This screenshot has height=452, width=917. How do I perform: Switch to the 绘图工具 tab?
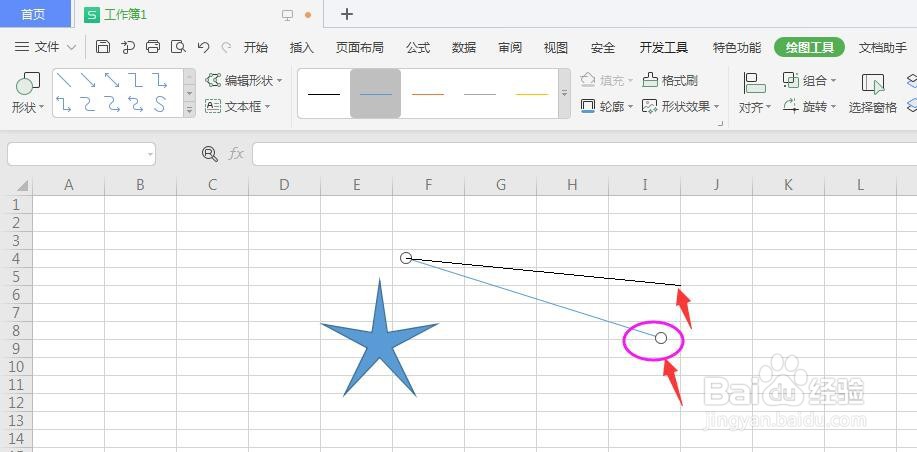809,47
